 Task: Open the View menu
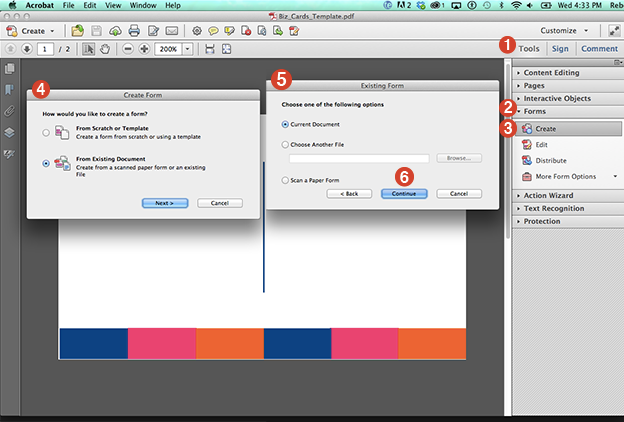click(x=113, y=6)
